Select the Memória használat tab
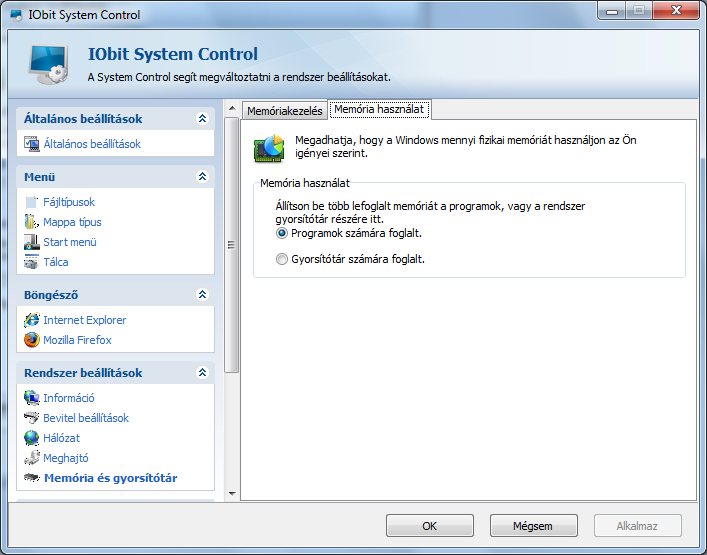This screenshot has width=707, height=555. pyautogui.click(x=379, y=110)
